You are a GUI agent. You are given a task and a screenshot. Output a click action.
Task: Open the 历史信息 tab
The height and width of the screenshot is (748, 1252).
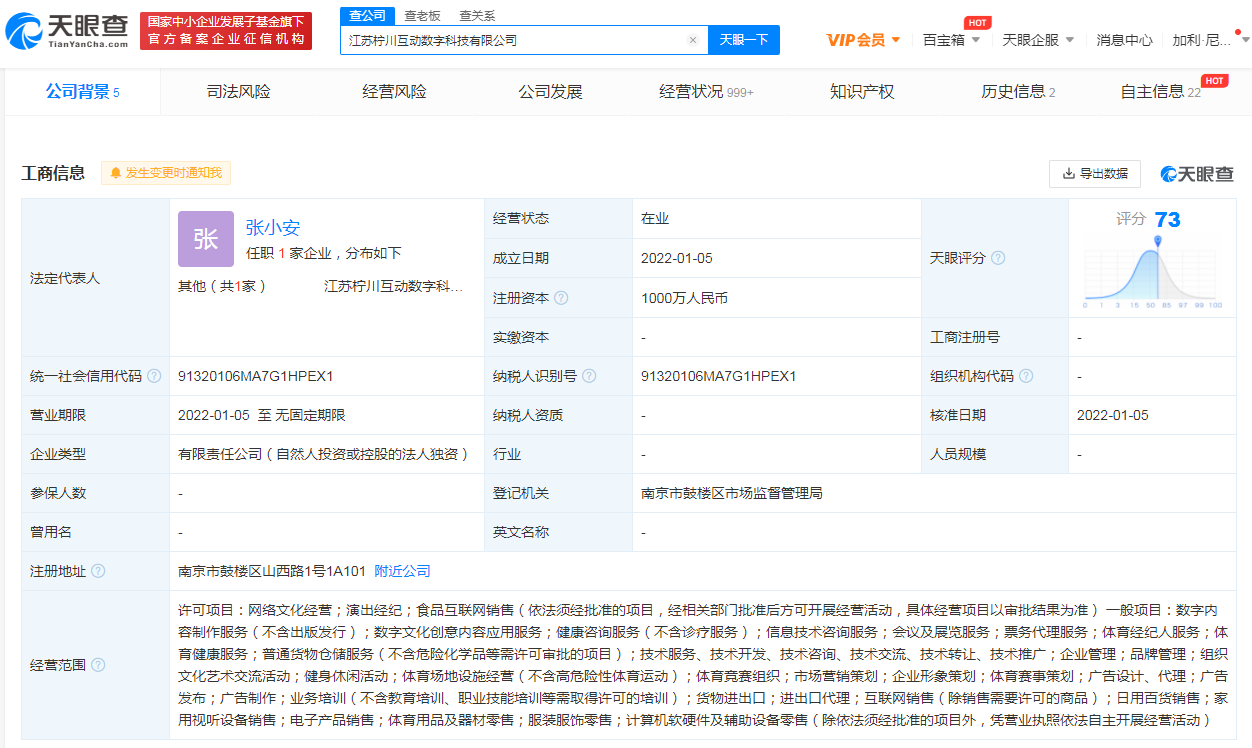click(x=1019, y=92)
